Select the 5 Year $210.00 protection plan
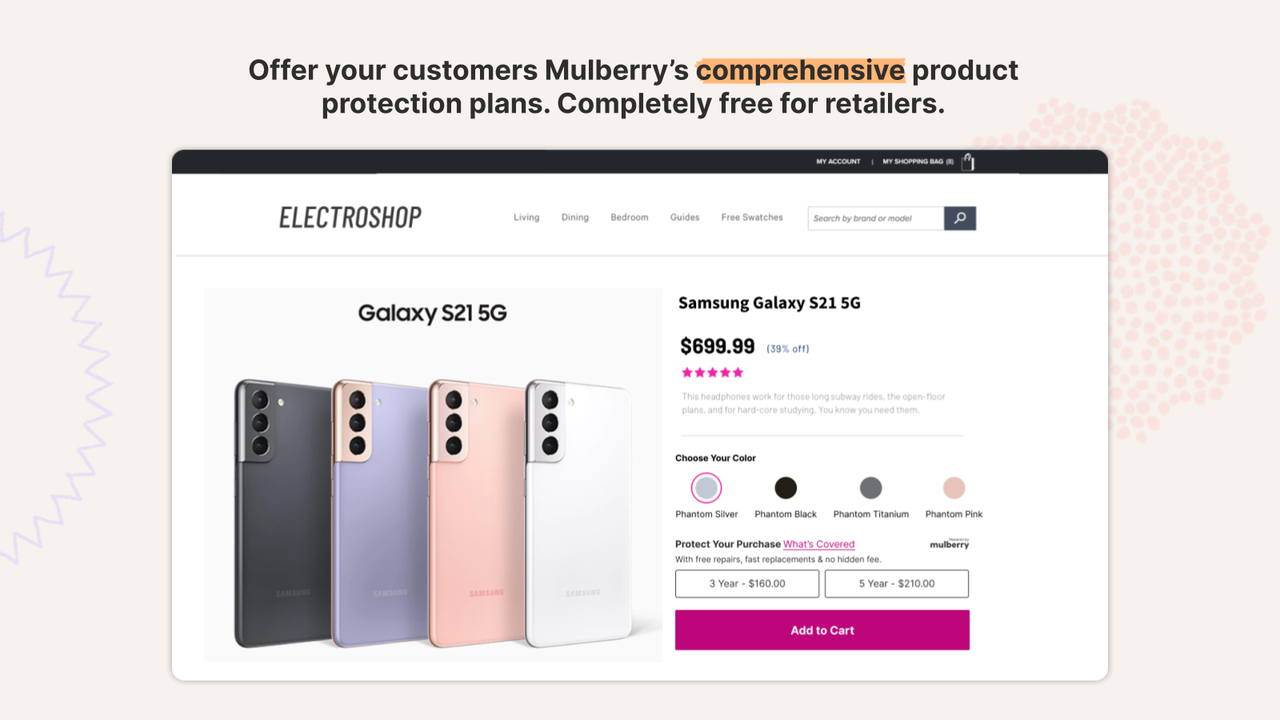This screenshot has width=1280, height=720. point(896,583)
